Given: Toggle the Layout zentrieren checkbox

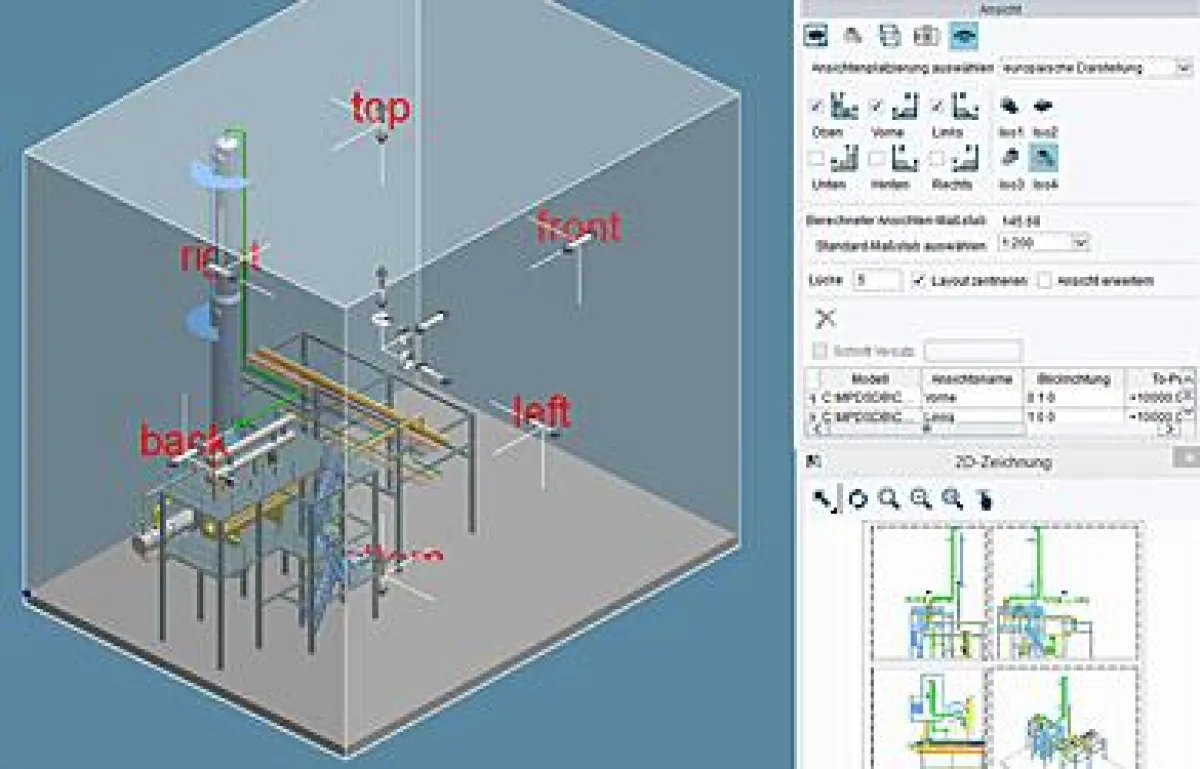Looking at the screenshot, I should pyautogui.click(x=920, y=281).
